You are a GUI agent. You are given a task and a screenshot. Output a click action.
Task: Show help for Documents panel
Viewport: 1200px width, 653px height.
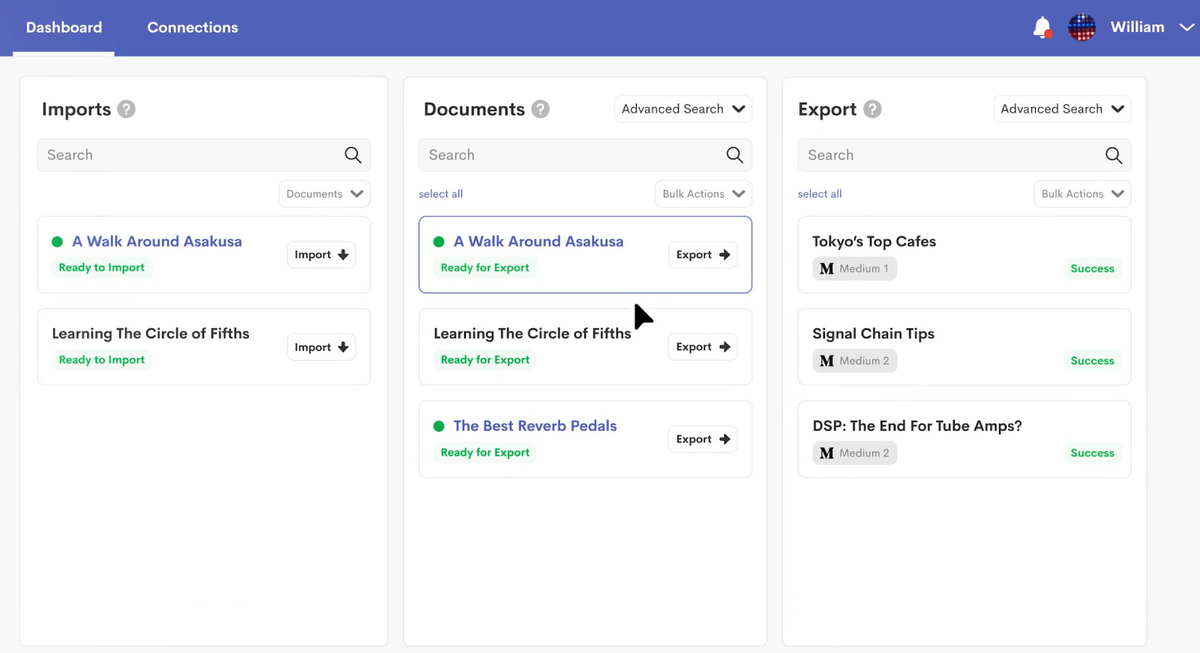point(540,109)
